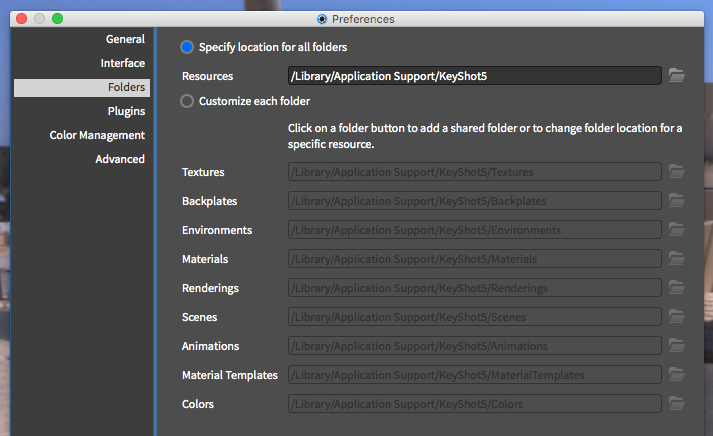Open folder browser for Materials row
The height and width of the screenshot is (436, 713).
click(x=677, y=259)
